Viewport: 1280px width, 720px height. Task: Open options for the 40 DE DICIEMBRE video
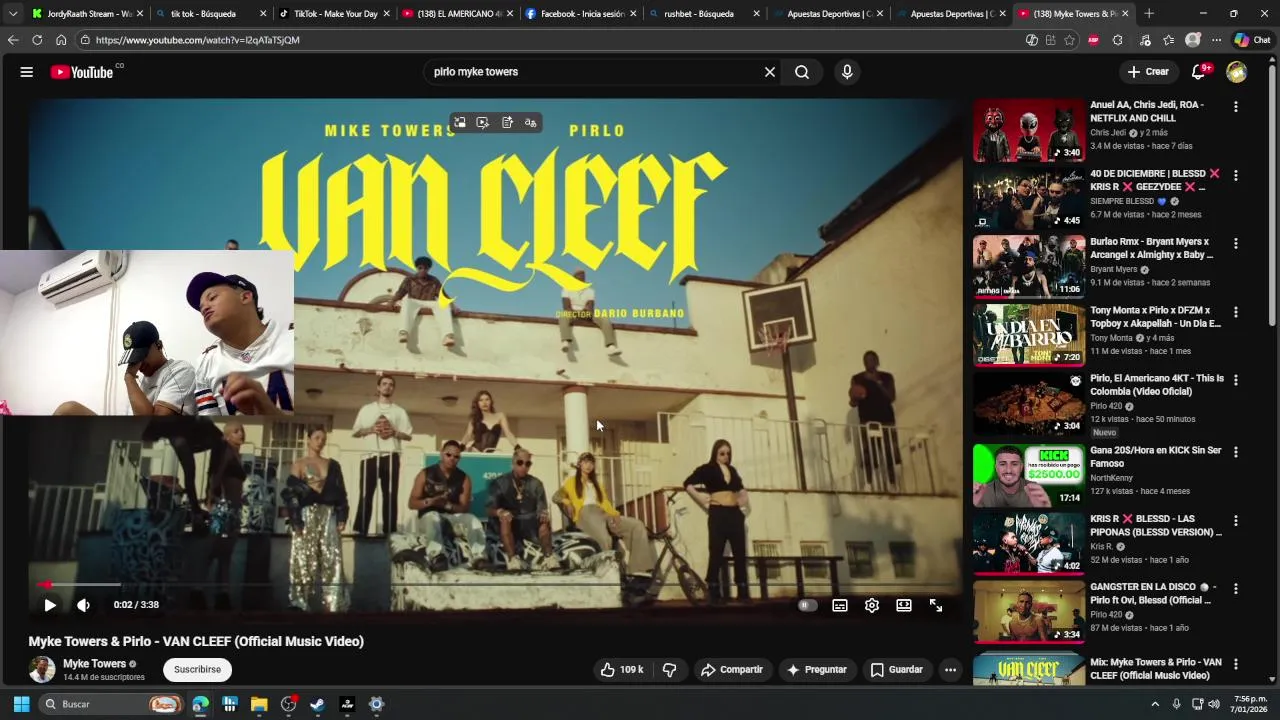[1236, 175]
